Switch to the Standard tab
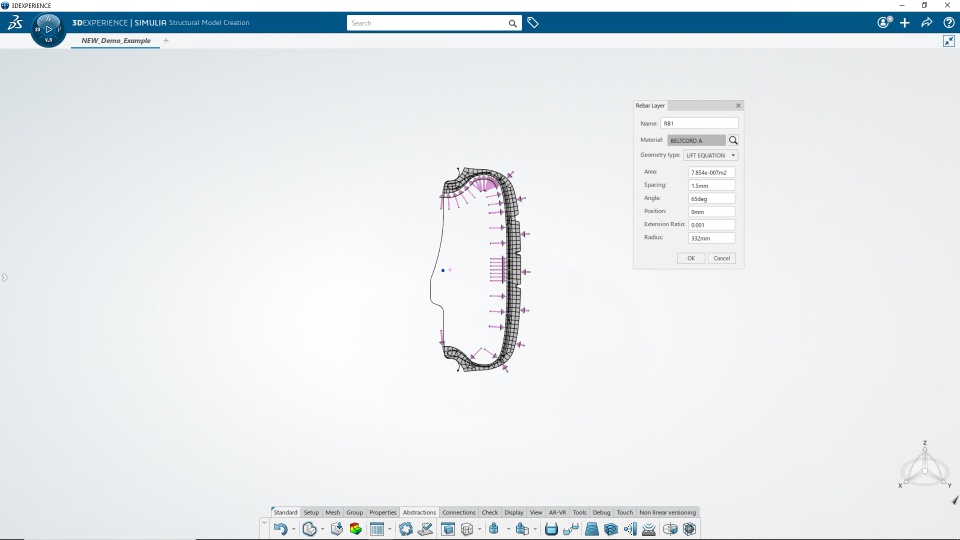Image resolution: width=960 pixels, height=540 pixels. click(x=285, y=512)
